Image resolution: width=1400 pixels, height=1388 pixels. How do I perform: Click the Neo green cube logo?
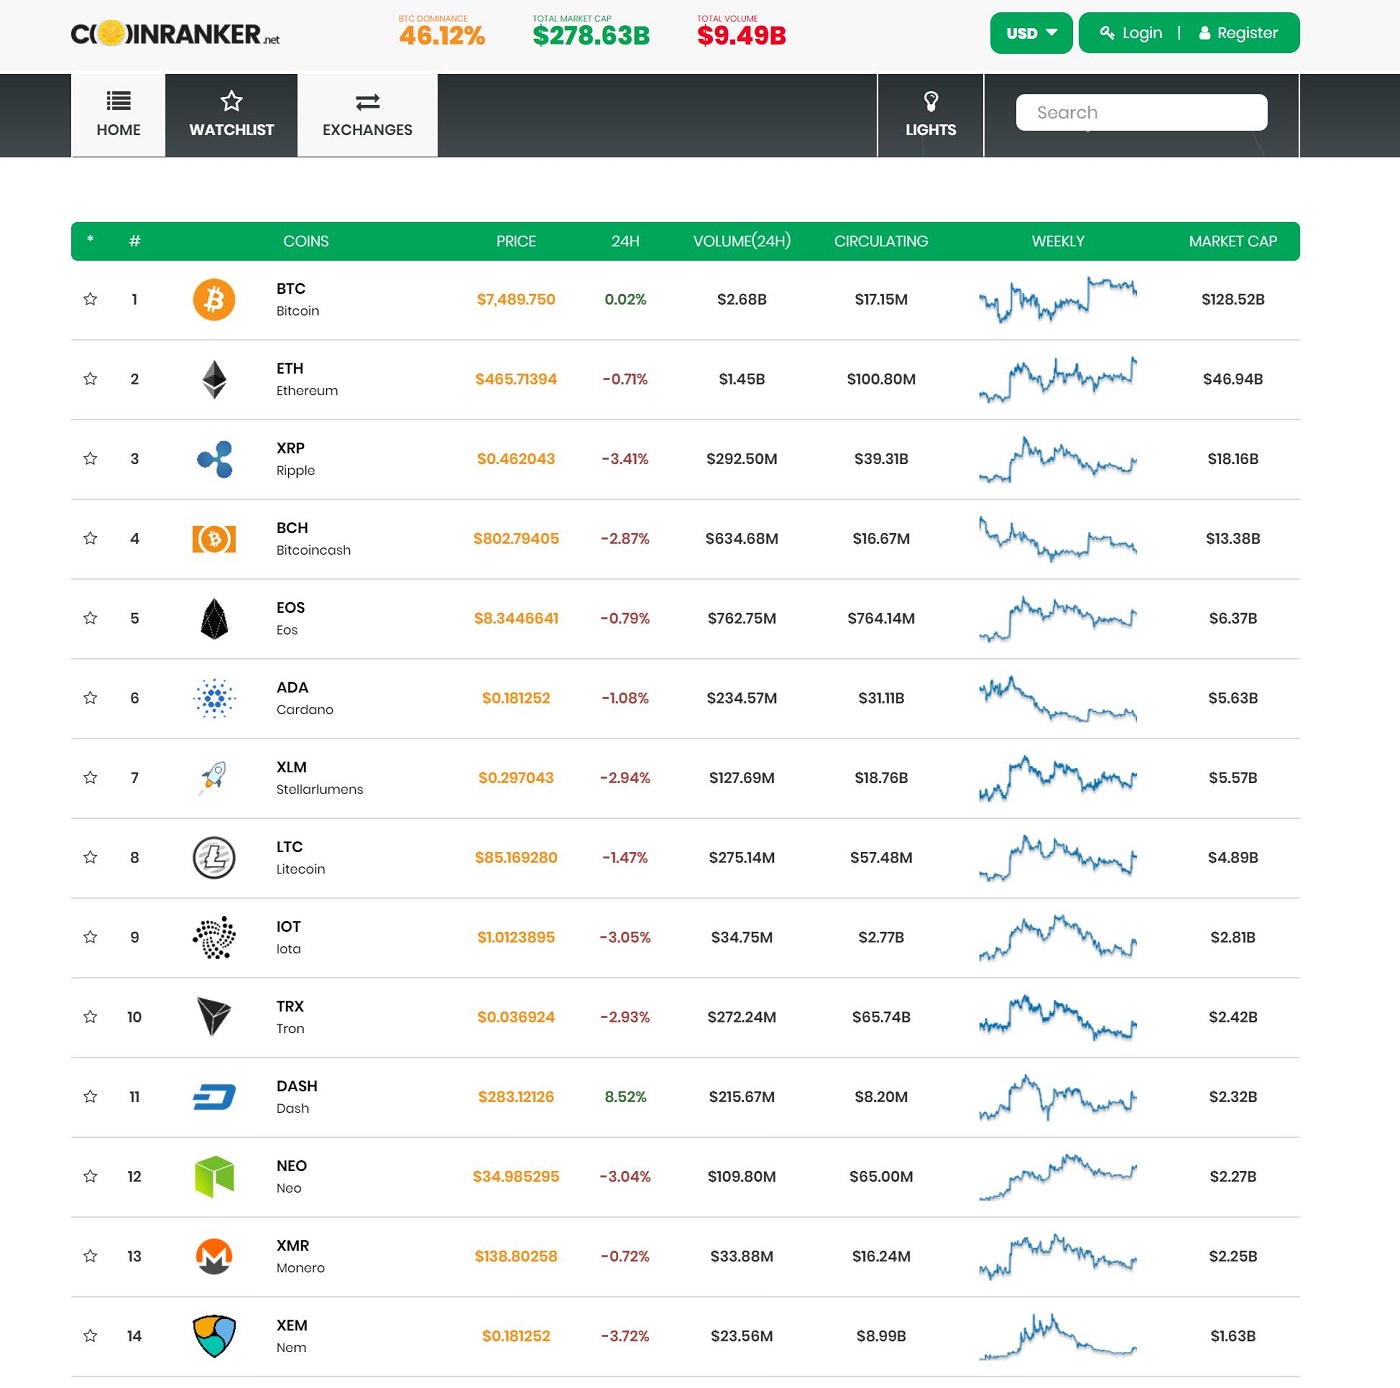[214, 1177]
